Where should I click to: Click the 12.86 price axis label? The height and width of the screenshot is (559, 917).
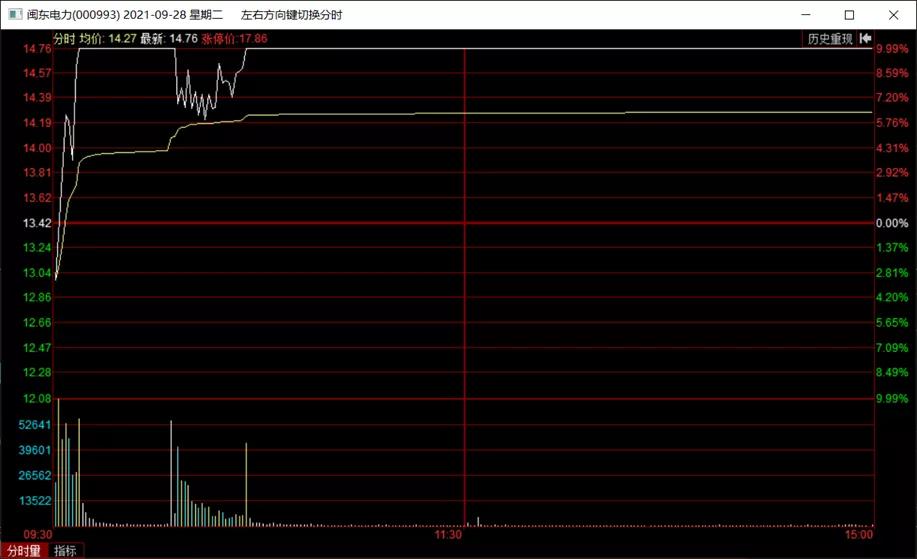pyautogui.click(x=37, y=297)
